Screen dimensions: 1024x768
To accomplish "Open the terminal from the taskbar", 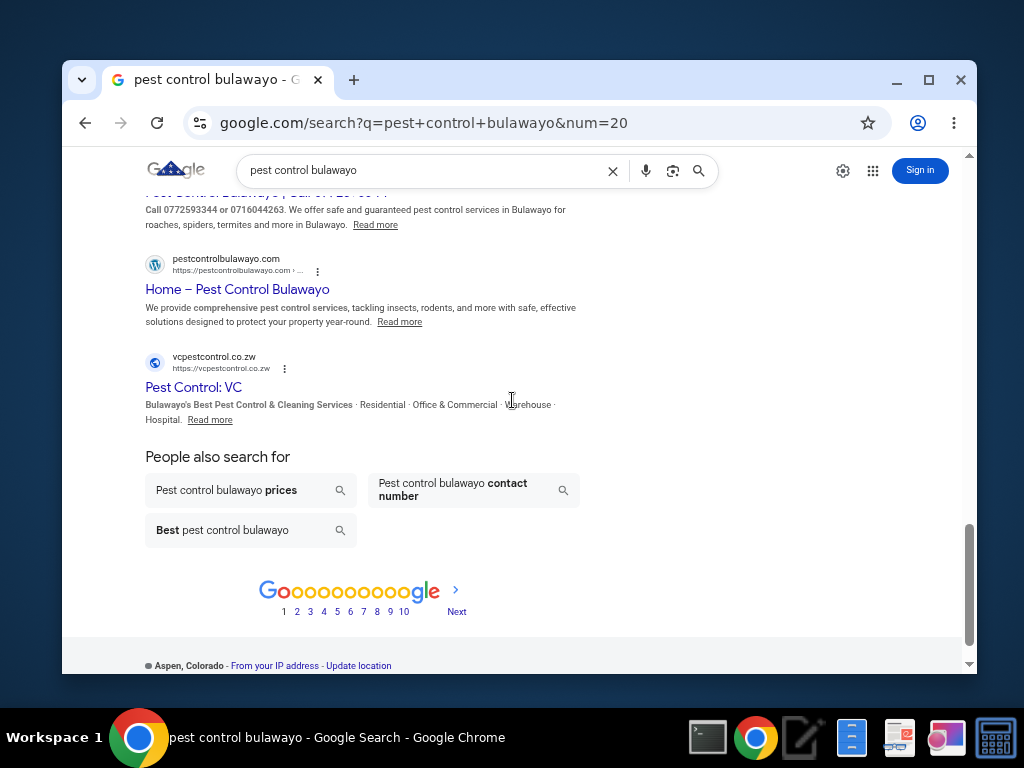I will 708,737.
